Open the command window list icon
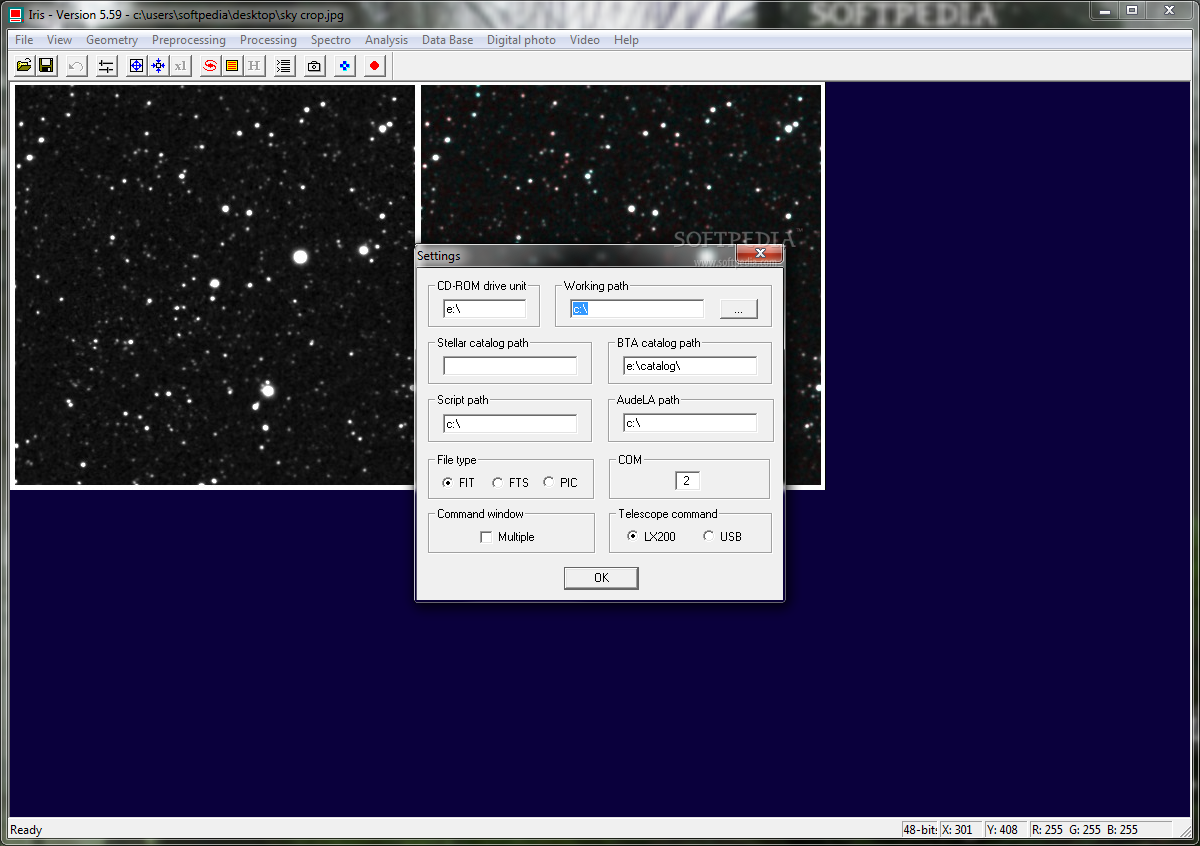Viewport: 1200px width, 846px height. pyautogui.click(x=284, y=66)
